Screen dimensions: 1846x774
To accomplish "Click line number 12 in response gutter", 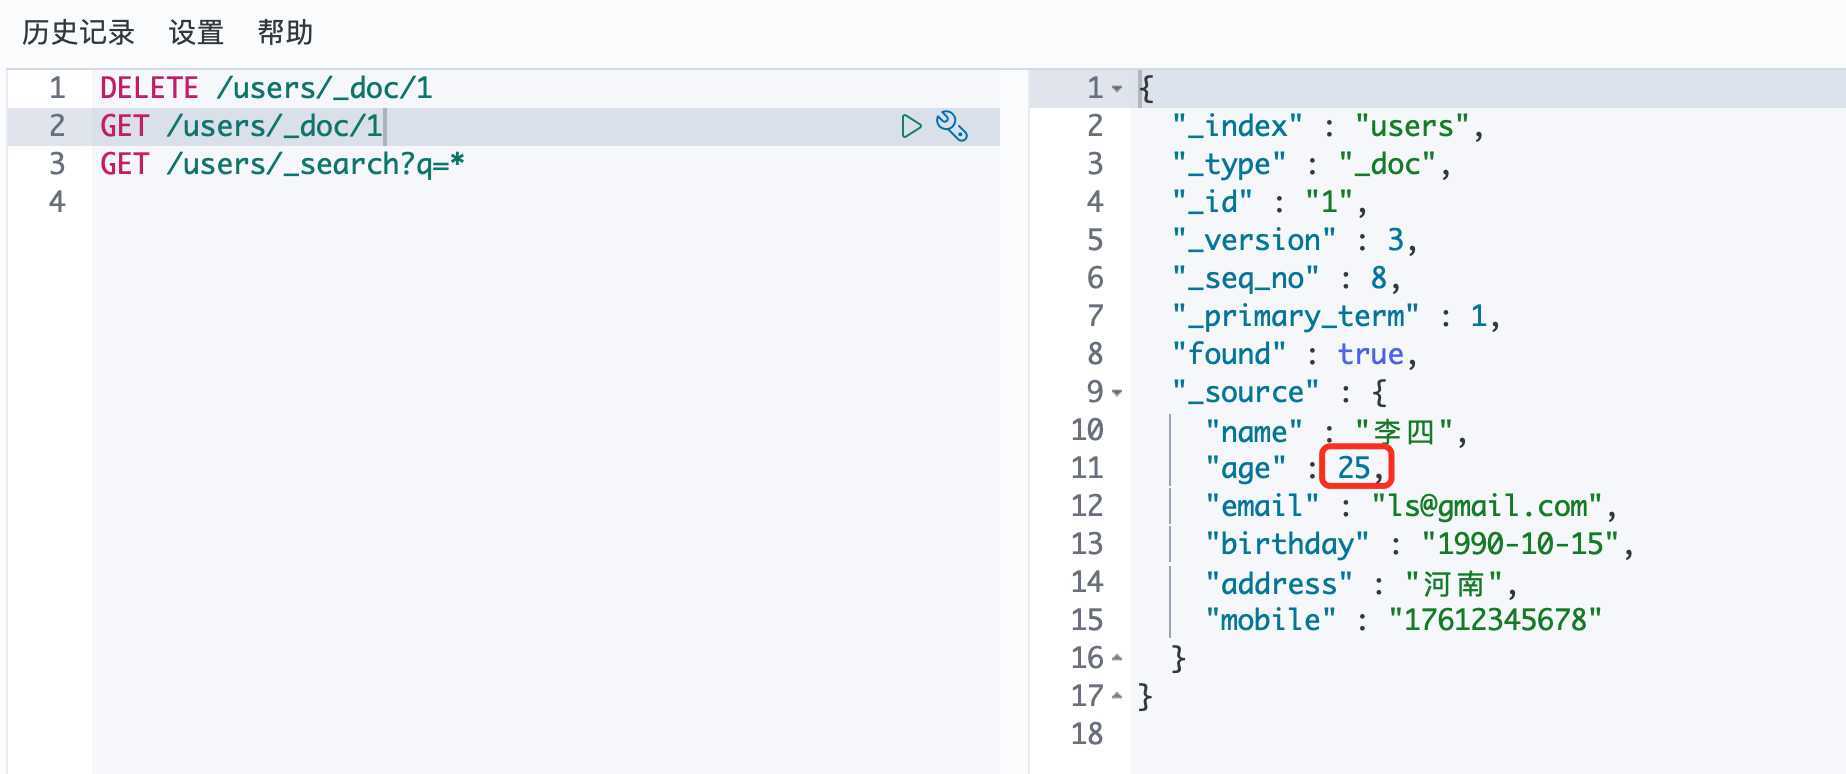I will (1087, 506).
